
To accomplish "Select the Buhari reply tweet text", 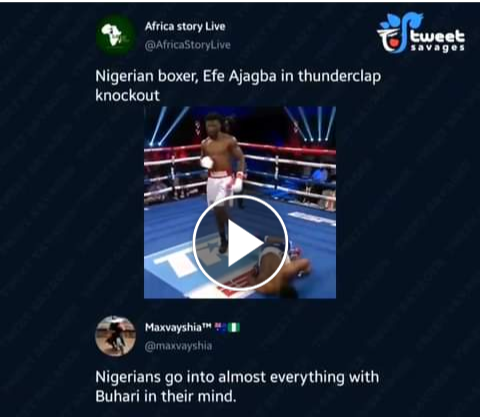I will (x=237, y=387).
